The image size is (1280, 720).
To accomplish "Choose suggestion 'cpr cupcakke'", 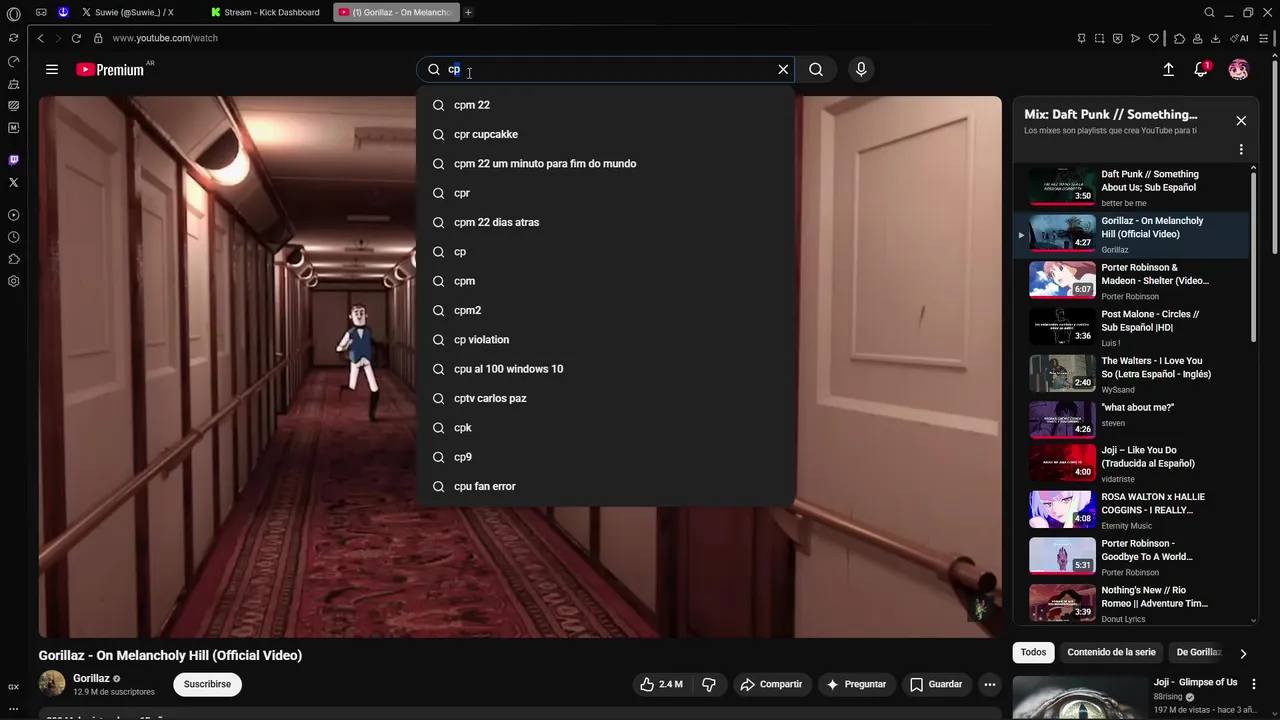I will pos(606,134).
